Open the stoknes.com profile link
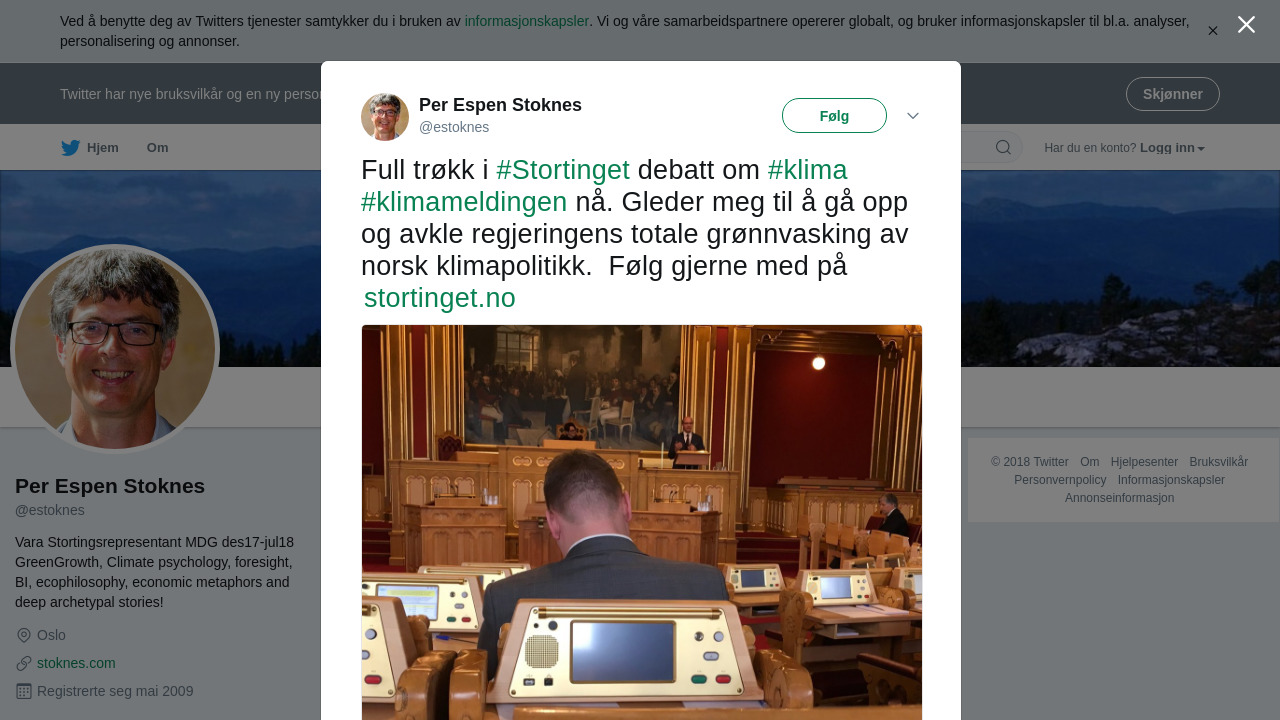Screen dimensions: 1280x720 [76, 663]
